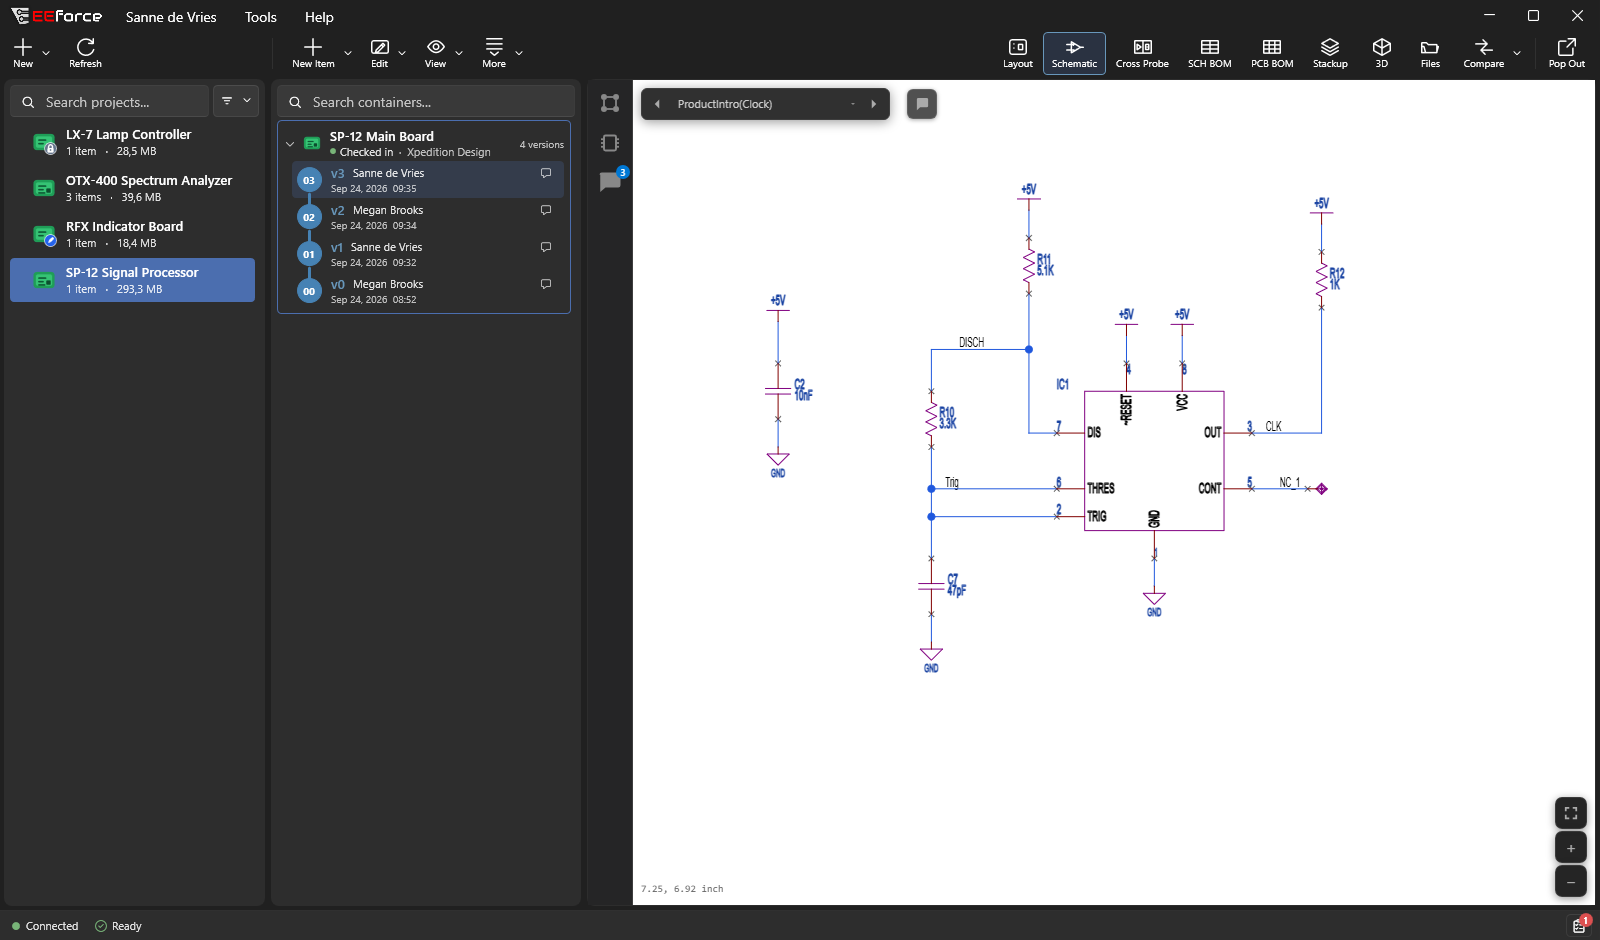
Task: Click the Search projects field
Action: [x=110, y=102]
